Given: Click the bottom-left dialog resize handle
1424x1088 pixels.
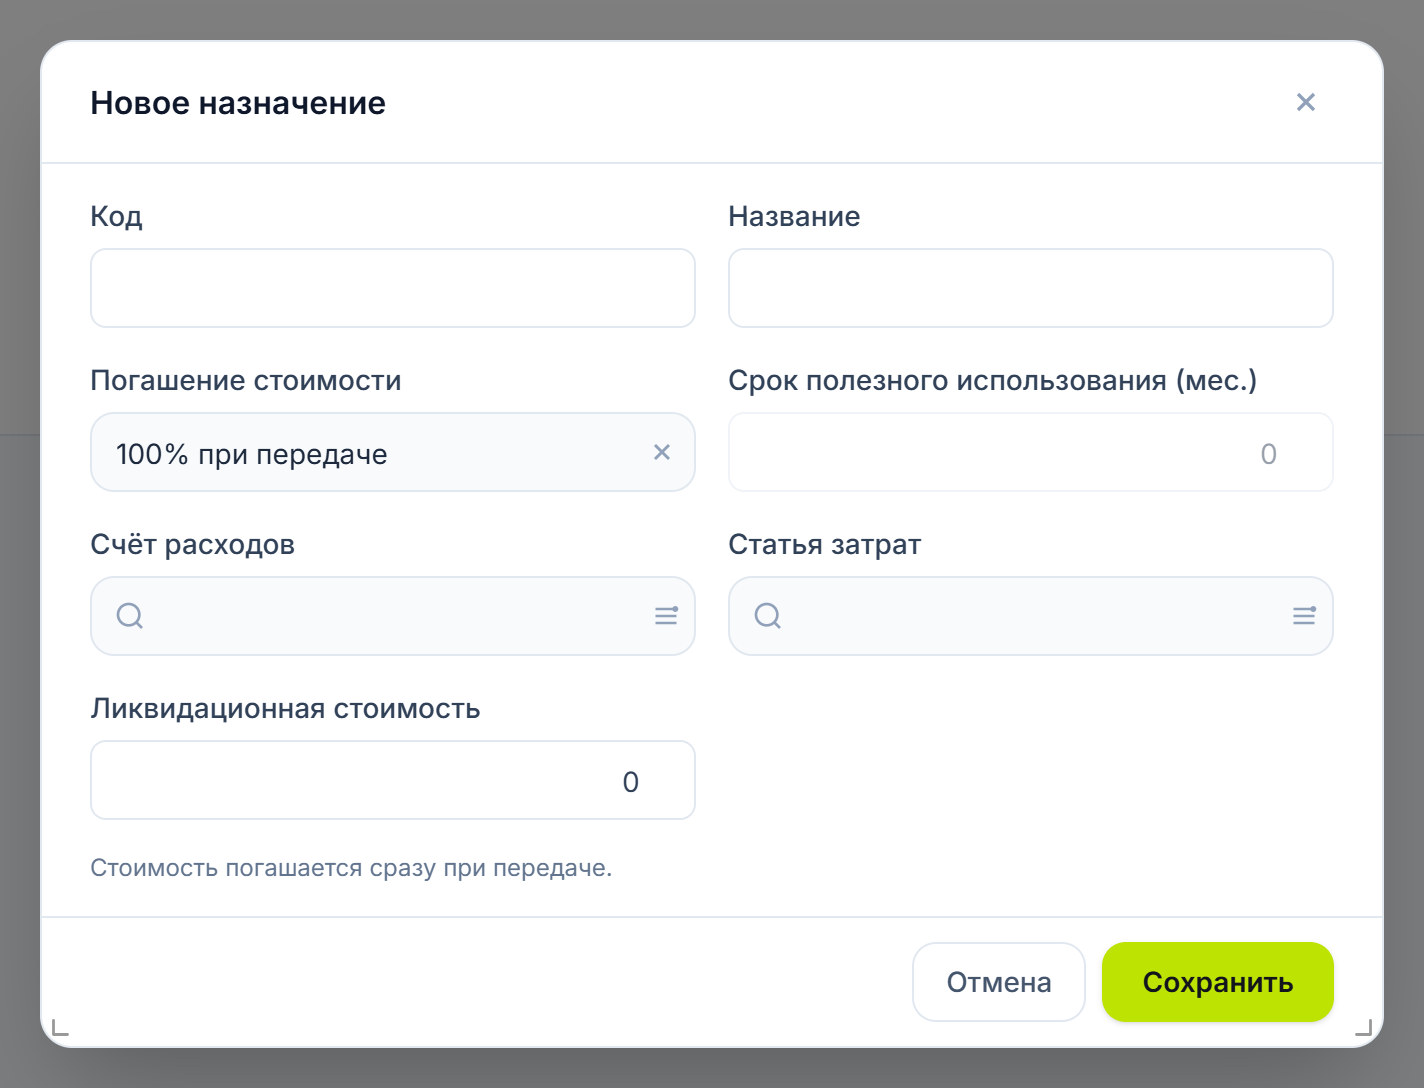Looking at the screenshot, I should click(60, 1027).
